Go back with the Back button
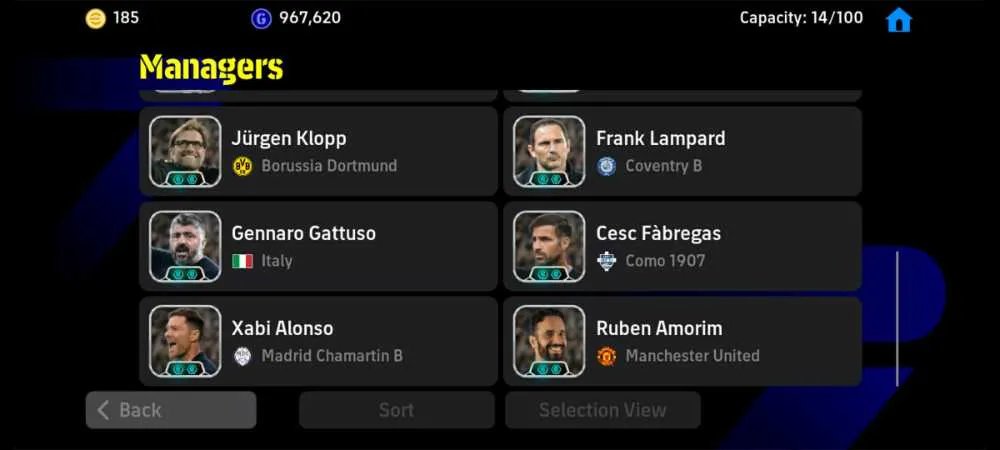The width and height of the screenshot is (1000, 450). click(x=171, y=410)
